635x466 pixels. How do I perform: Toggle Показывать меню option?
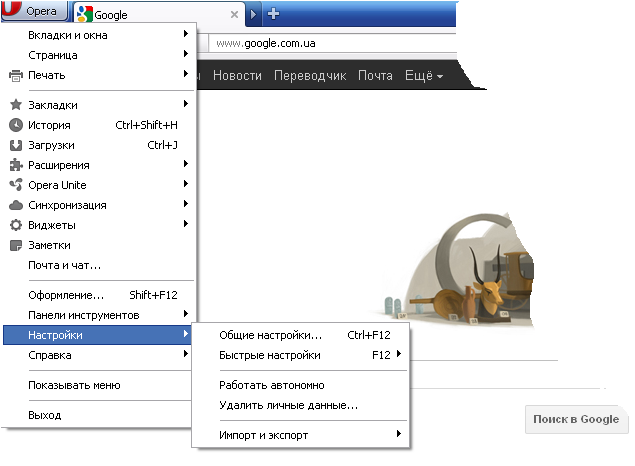[x=98, y=385]
